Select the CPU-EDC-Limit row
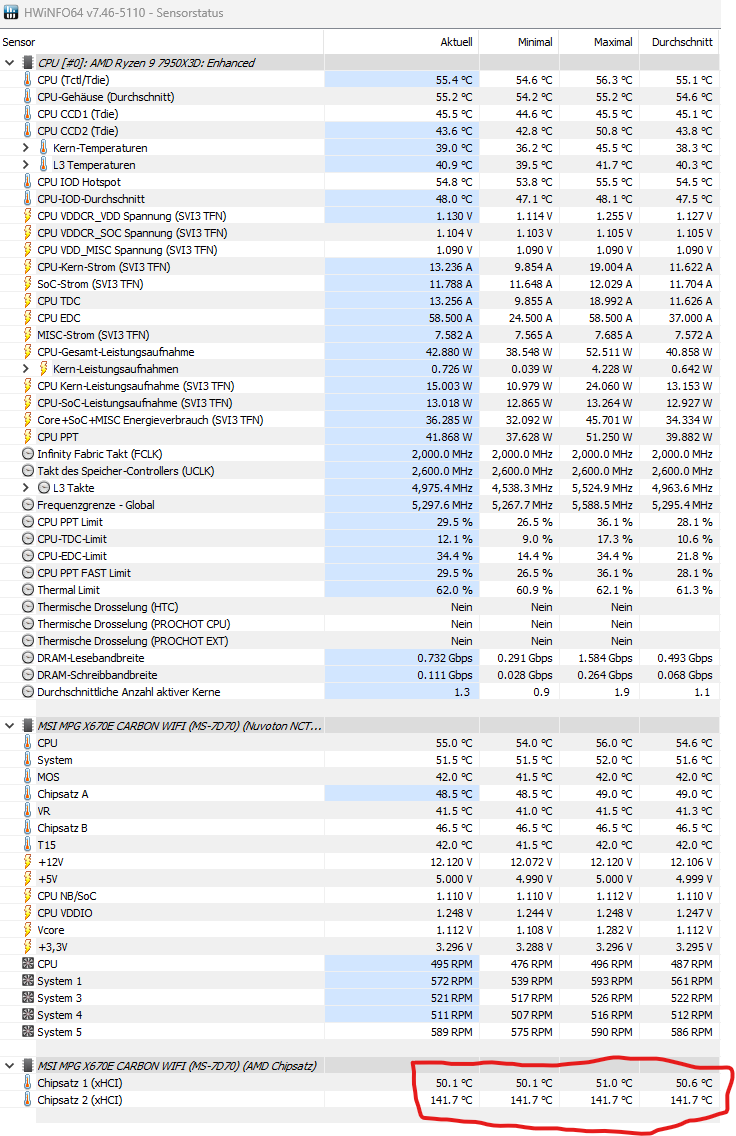736x1136 pixels. [360, 556]
